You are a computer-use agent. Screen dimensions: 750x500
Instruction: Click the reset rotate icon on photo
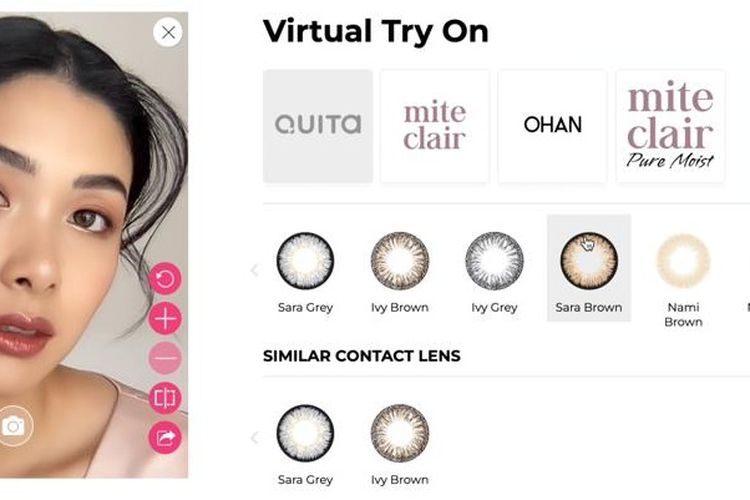pos(165,278)
